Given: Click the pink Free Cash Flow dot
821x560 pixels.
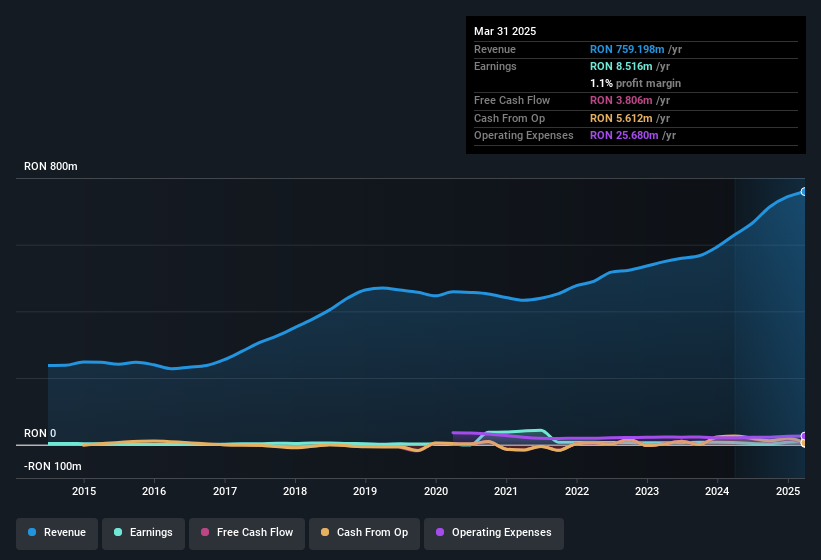Looking at the screenshot, I should coord(205,532).
